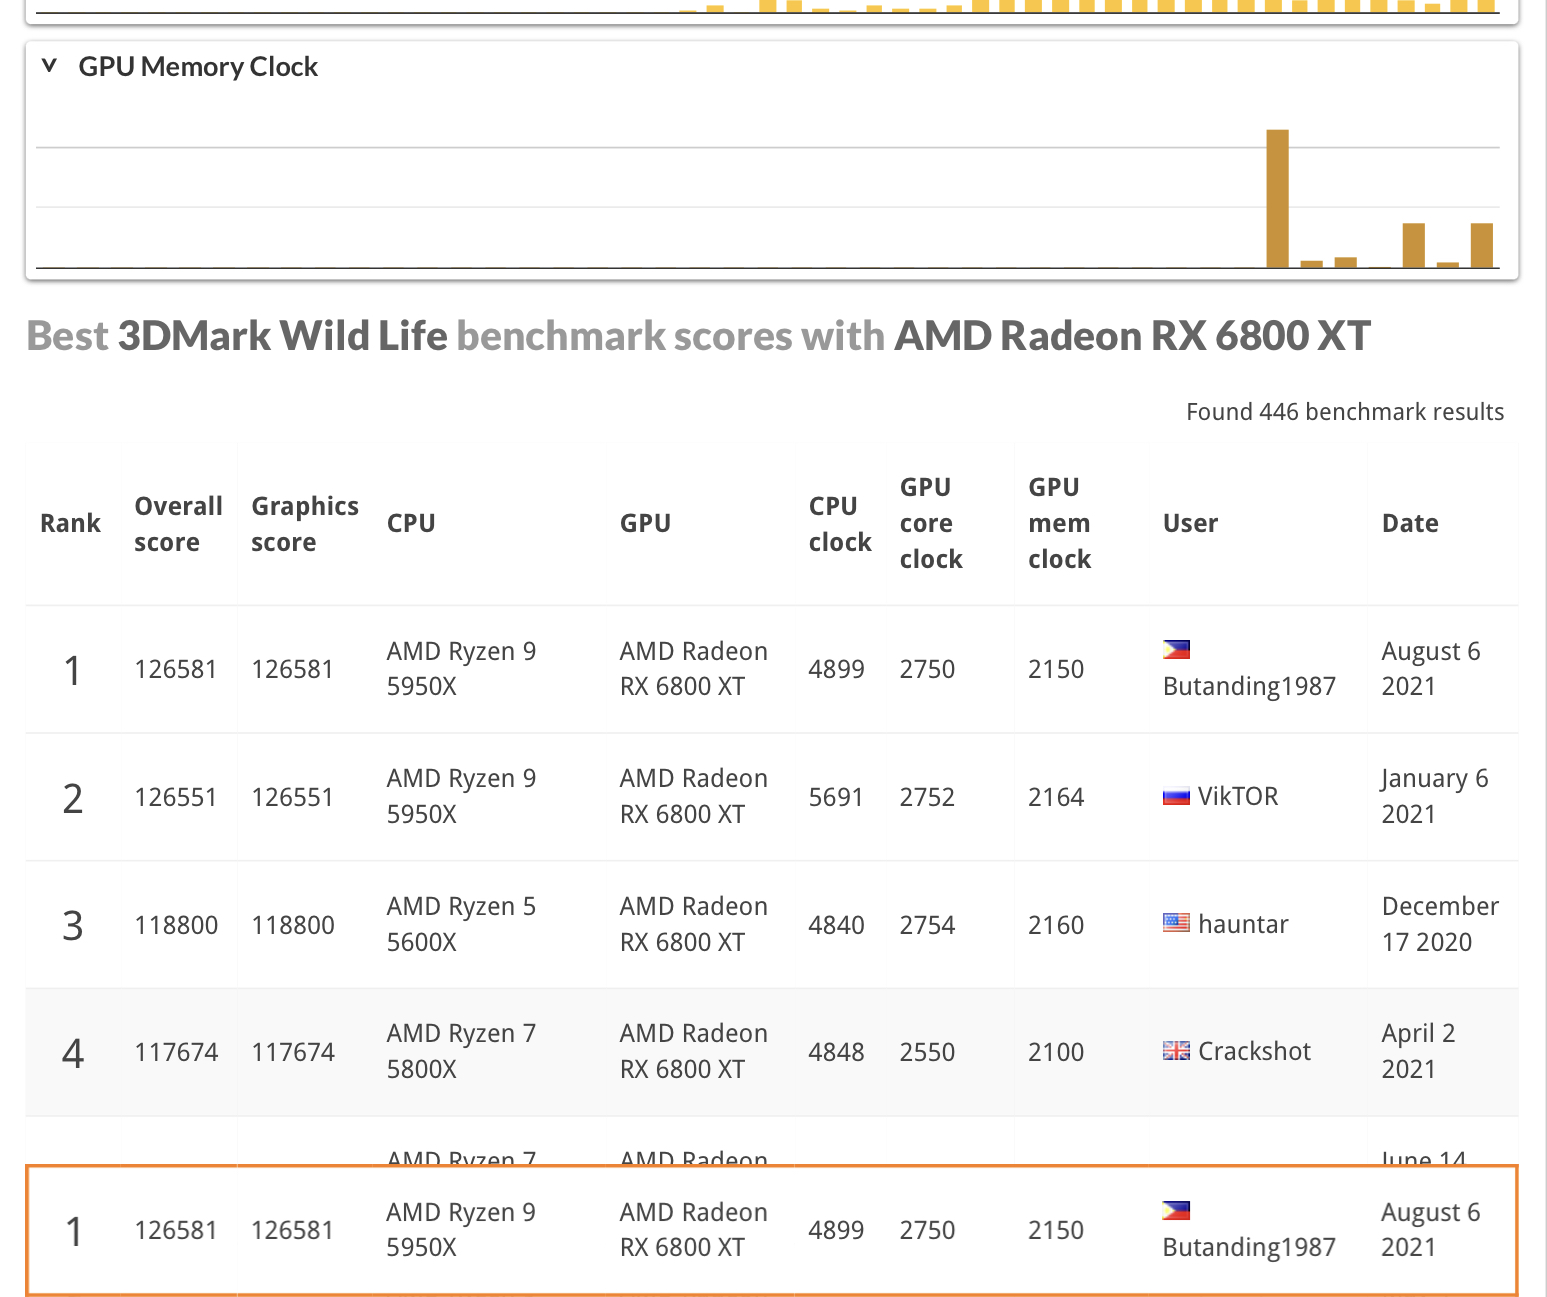The height and width of the screenshot is (1297, 1547).
Task: Click GPU mem clock value 2100
Action: click(1056, 1052)
